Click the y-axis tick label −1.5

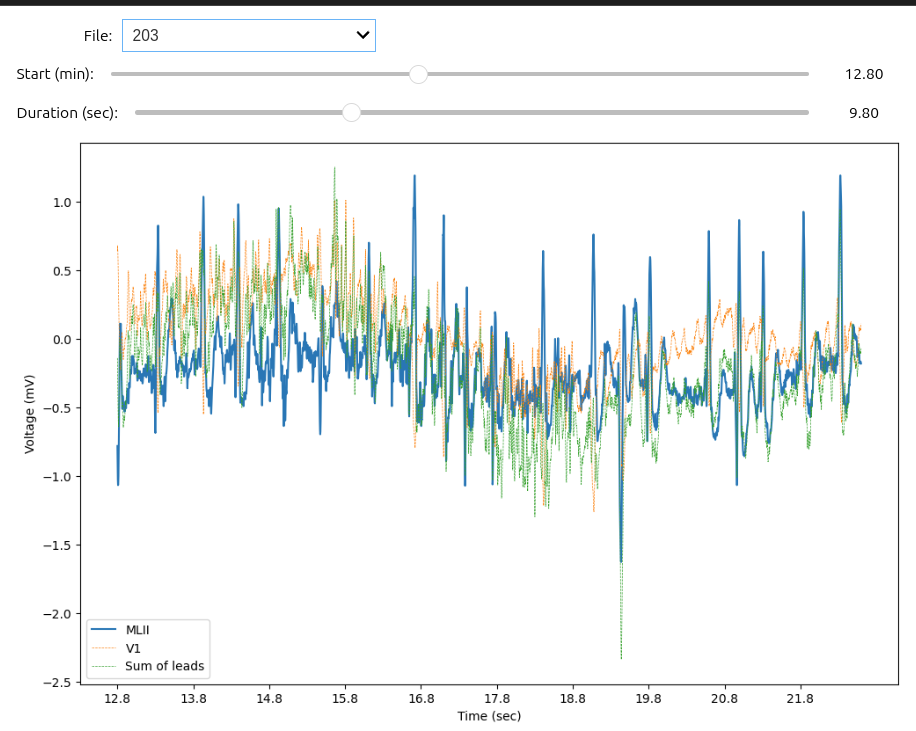[x=57, y=545]
